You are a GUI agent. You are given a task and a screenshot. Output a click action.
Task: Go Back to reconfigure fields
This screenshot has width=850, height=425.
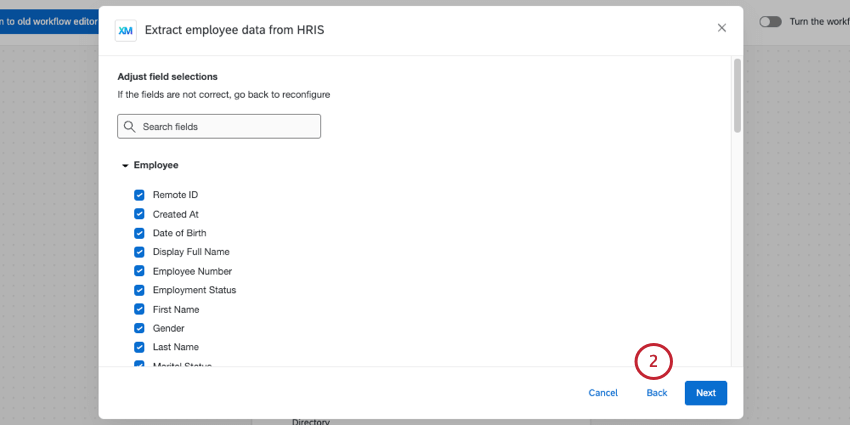656,393
